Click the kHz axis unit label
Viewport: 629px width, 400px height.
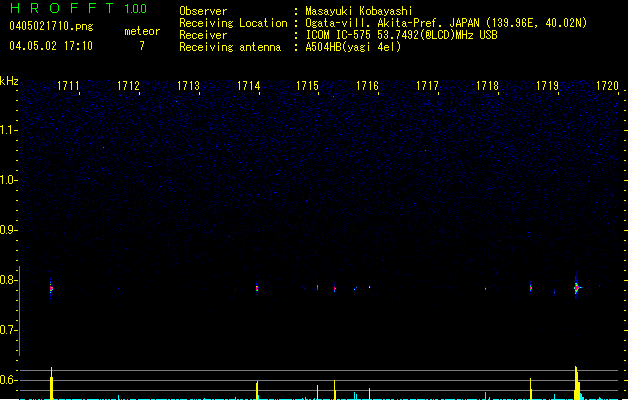(9, 81)
